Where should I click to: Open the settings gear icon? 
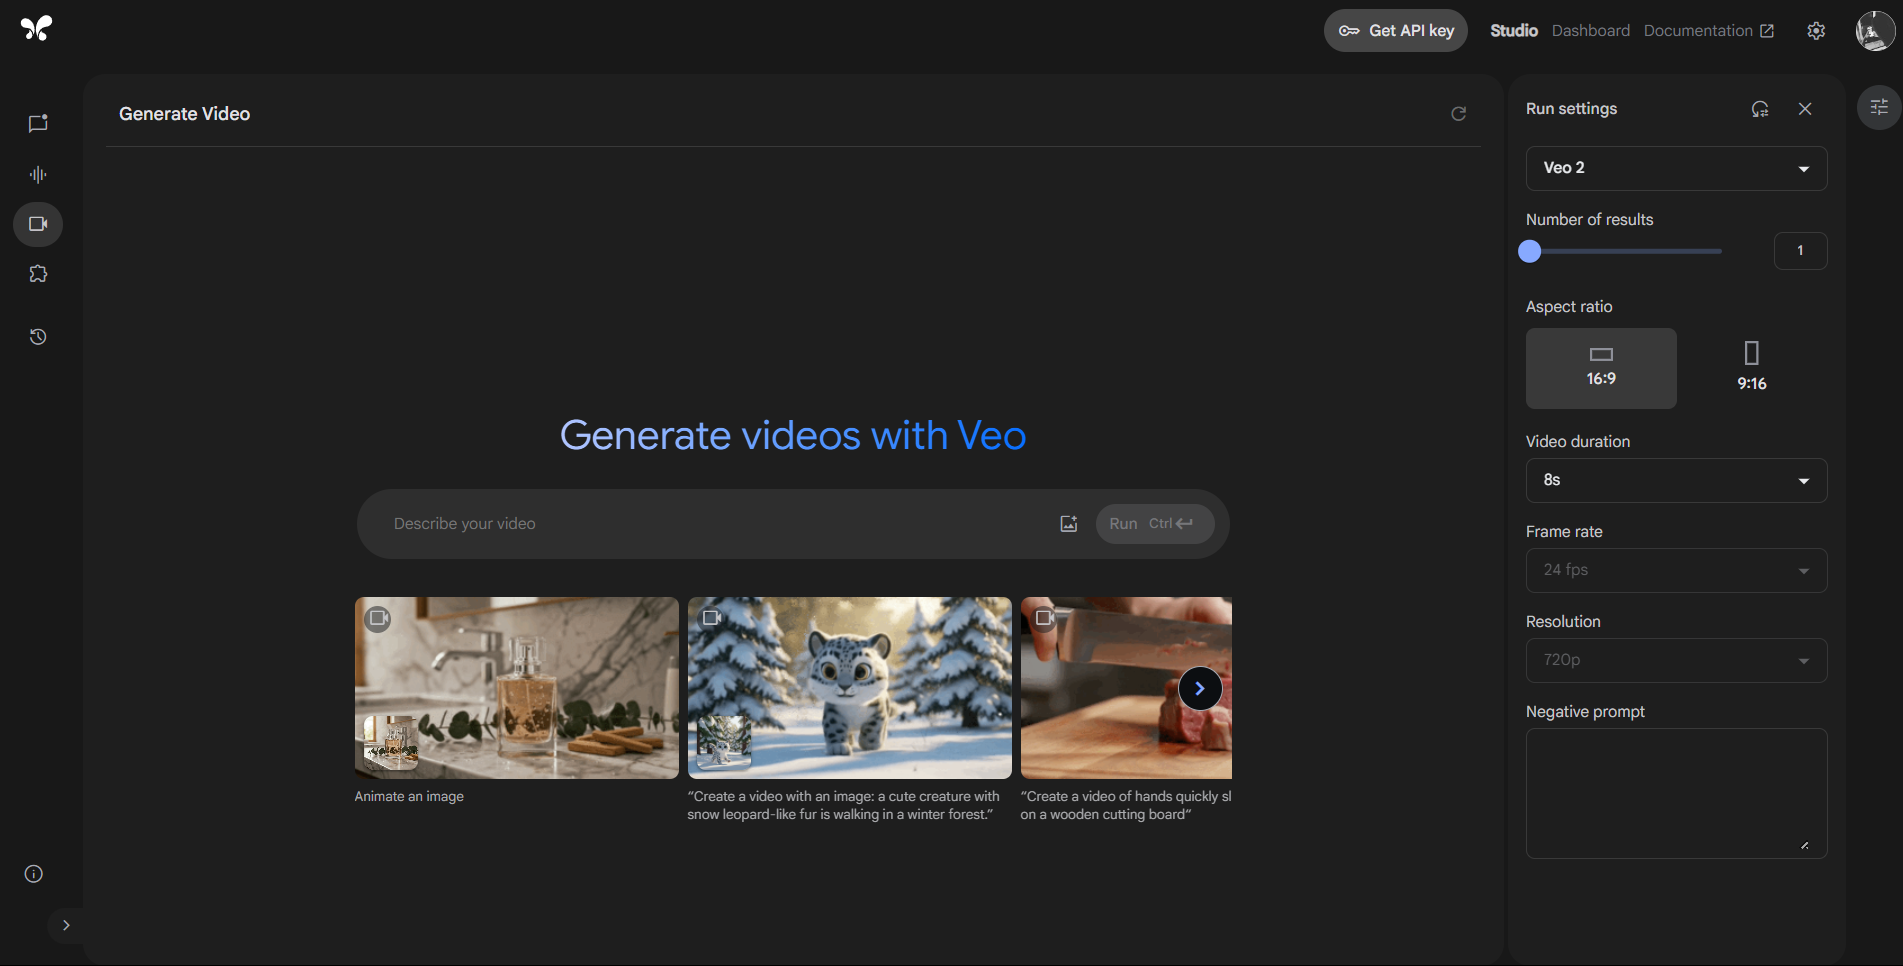click(1816, 31)
